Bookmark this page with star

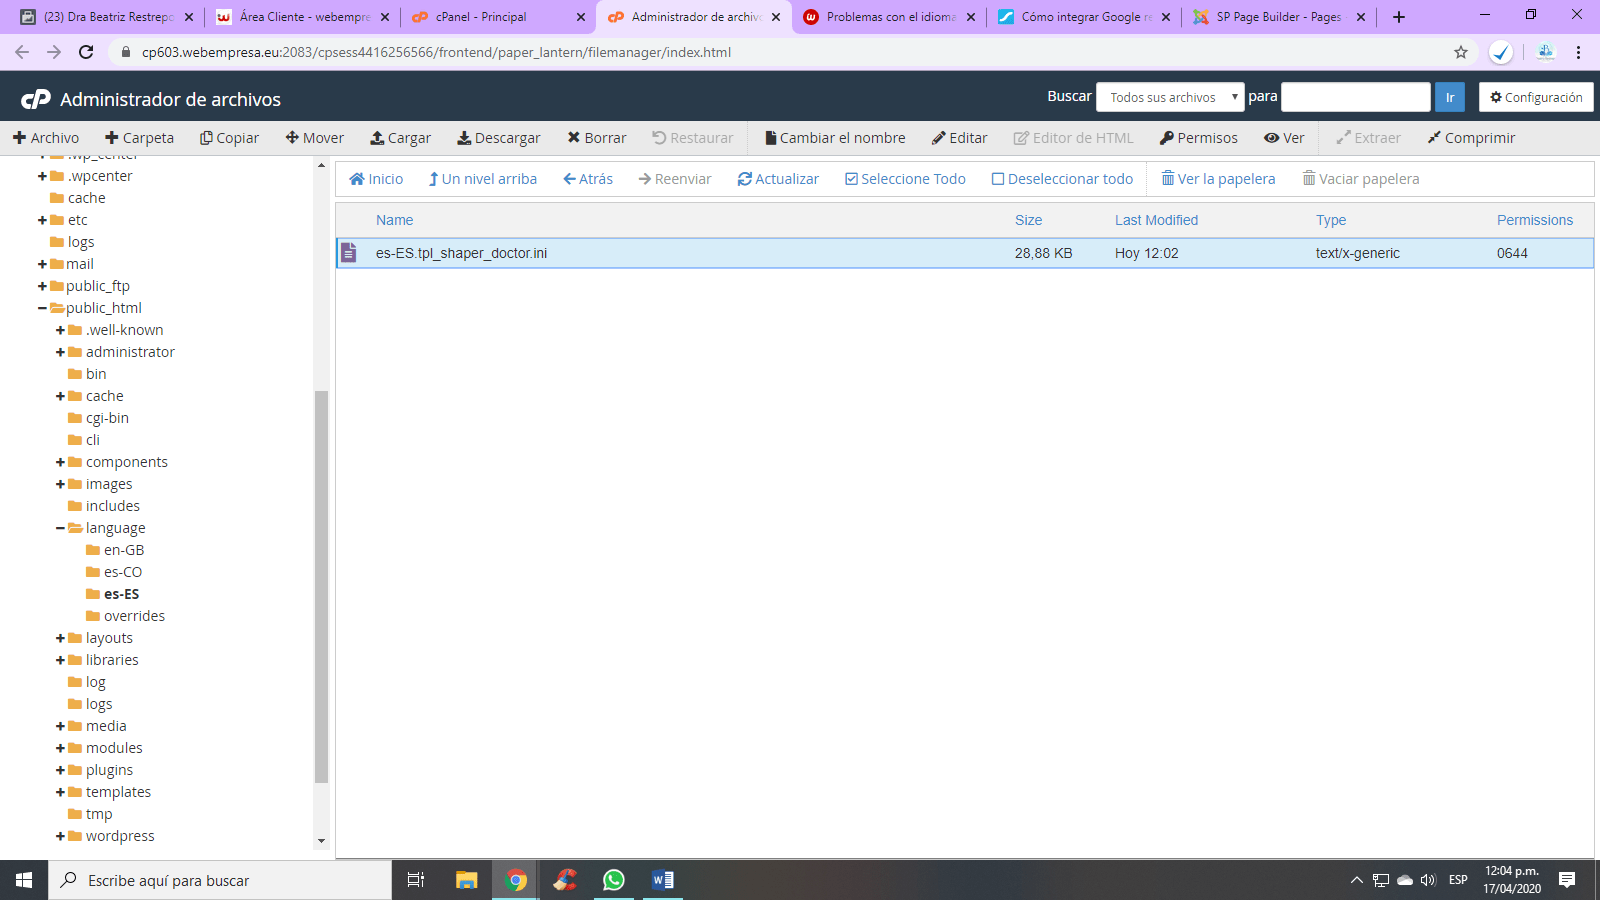coord(1461,52)
